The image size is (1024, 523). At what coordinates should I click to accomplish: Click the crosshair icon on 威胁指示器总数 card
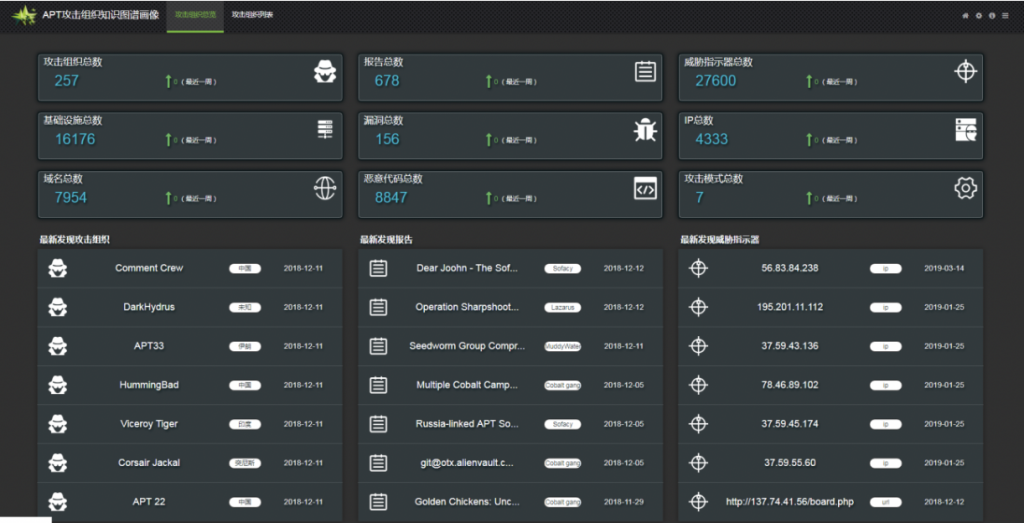point(965,71)
